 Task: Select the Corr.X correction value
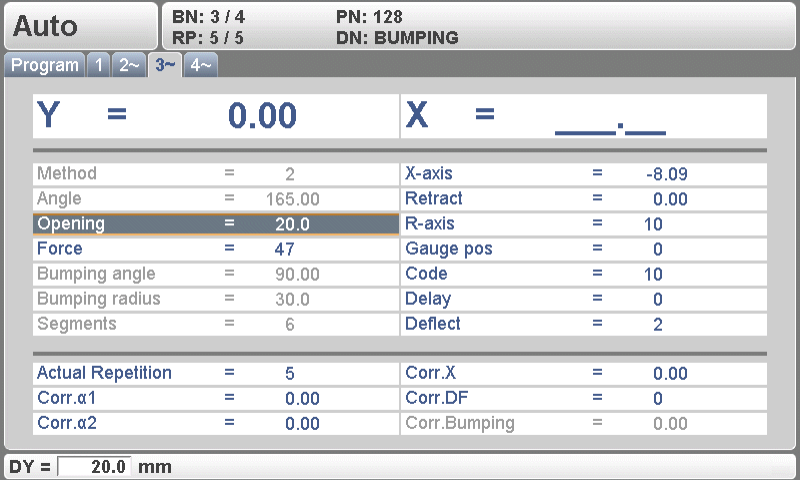coord(670,373)
